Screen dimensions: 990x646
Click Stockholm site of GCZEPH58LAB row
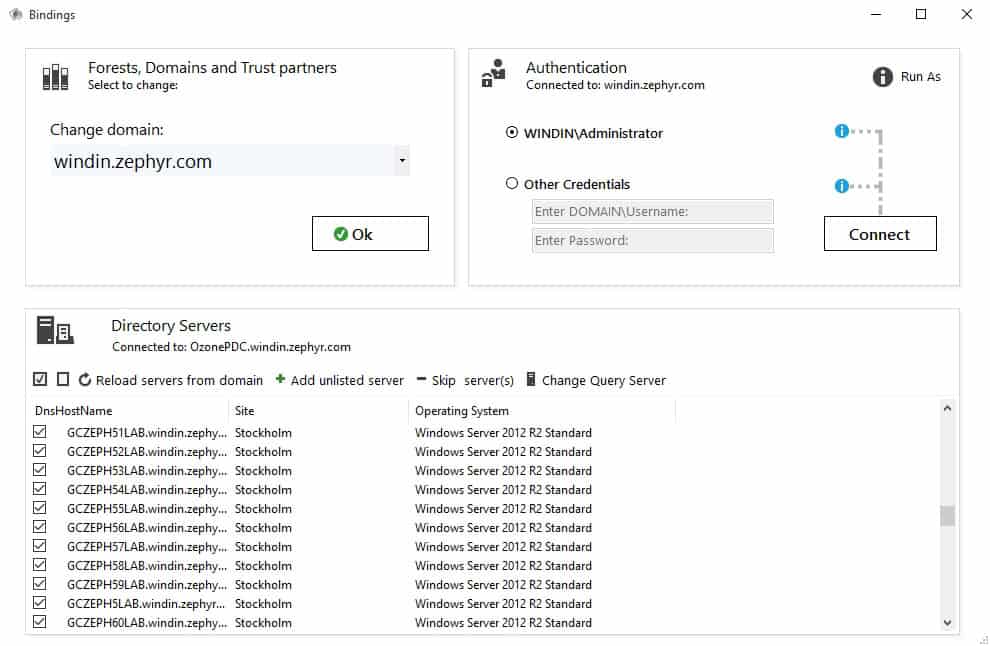(263, 565)
